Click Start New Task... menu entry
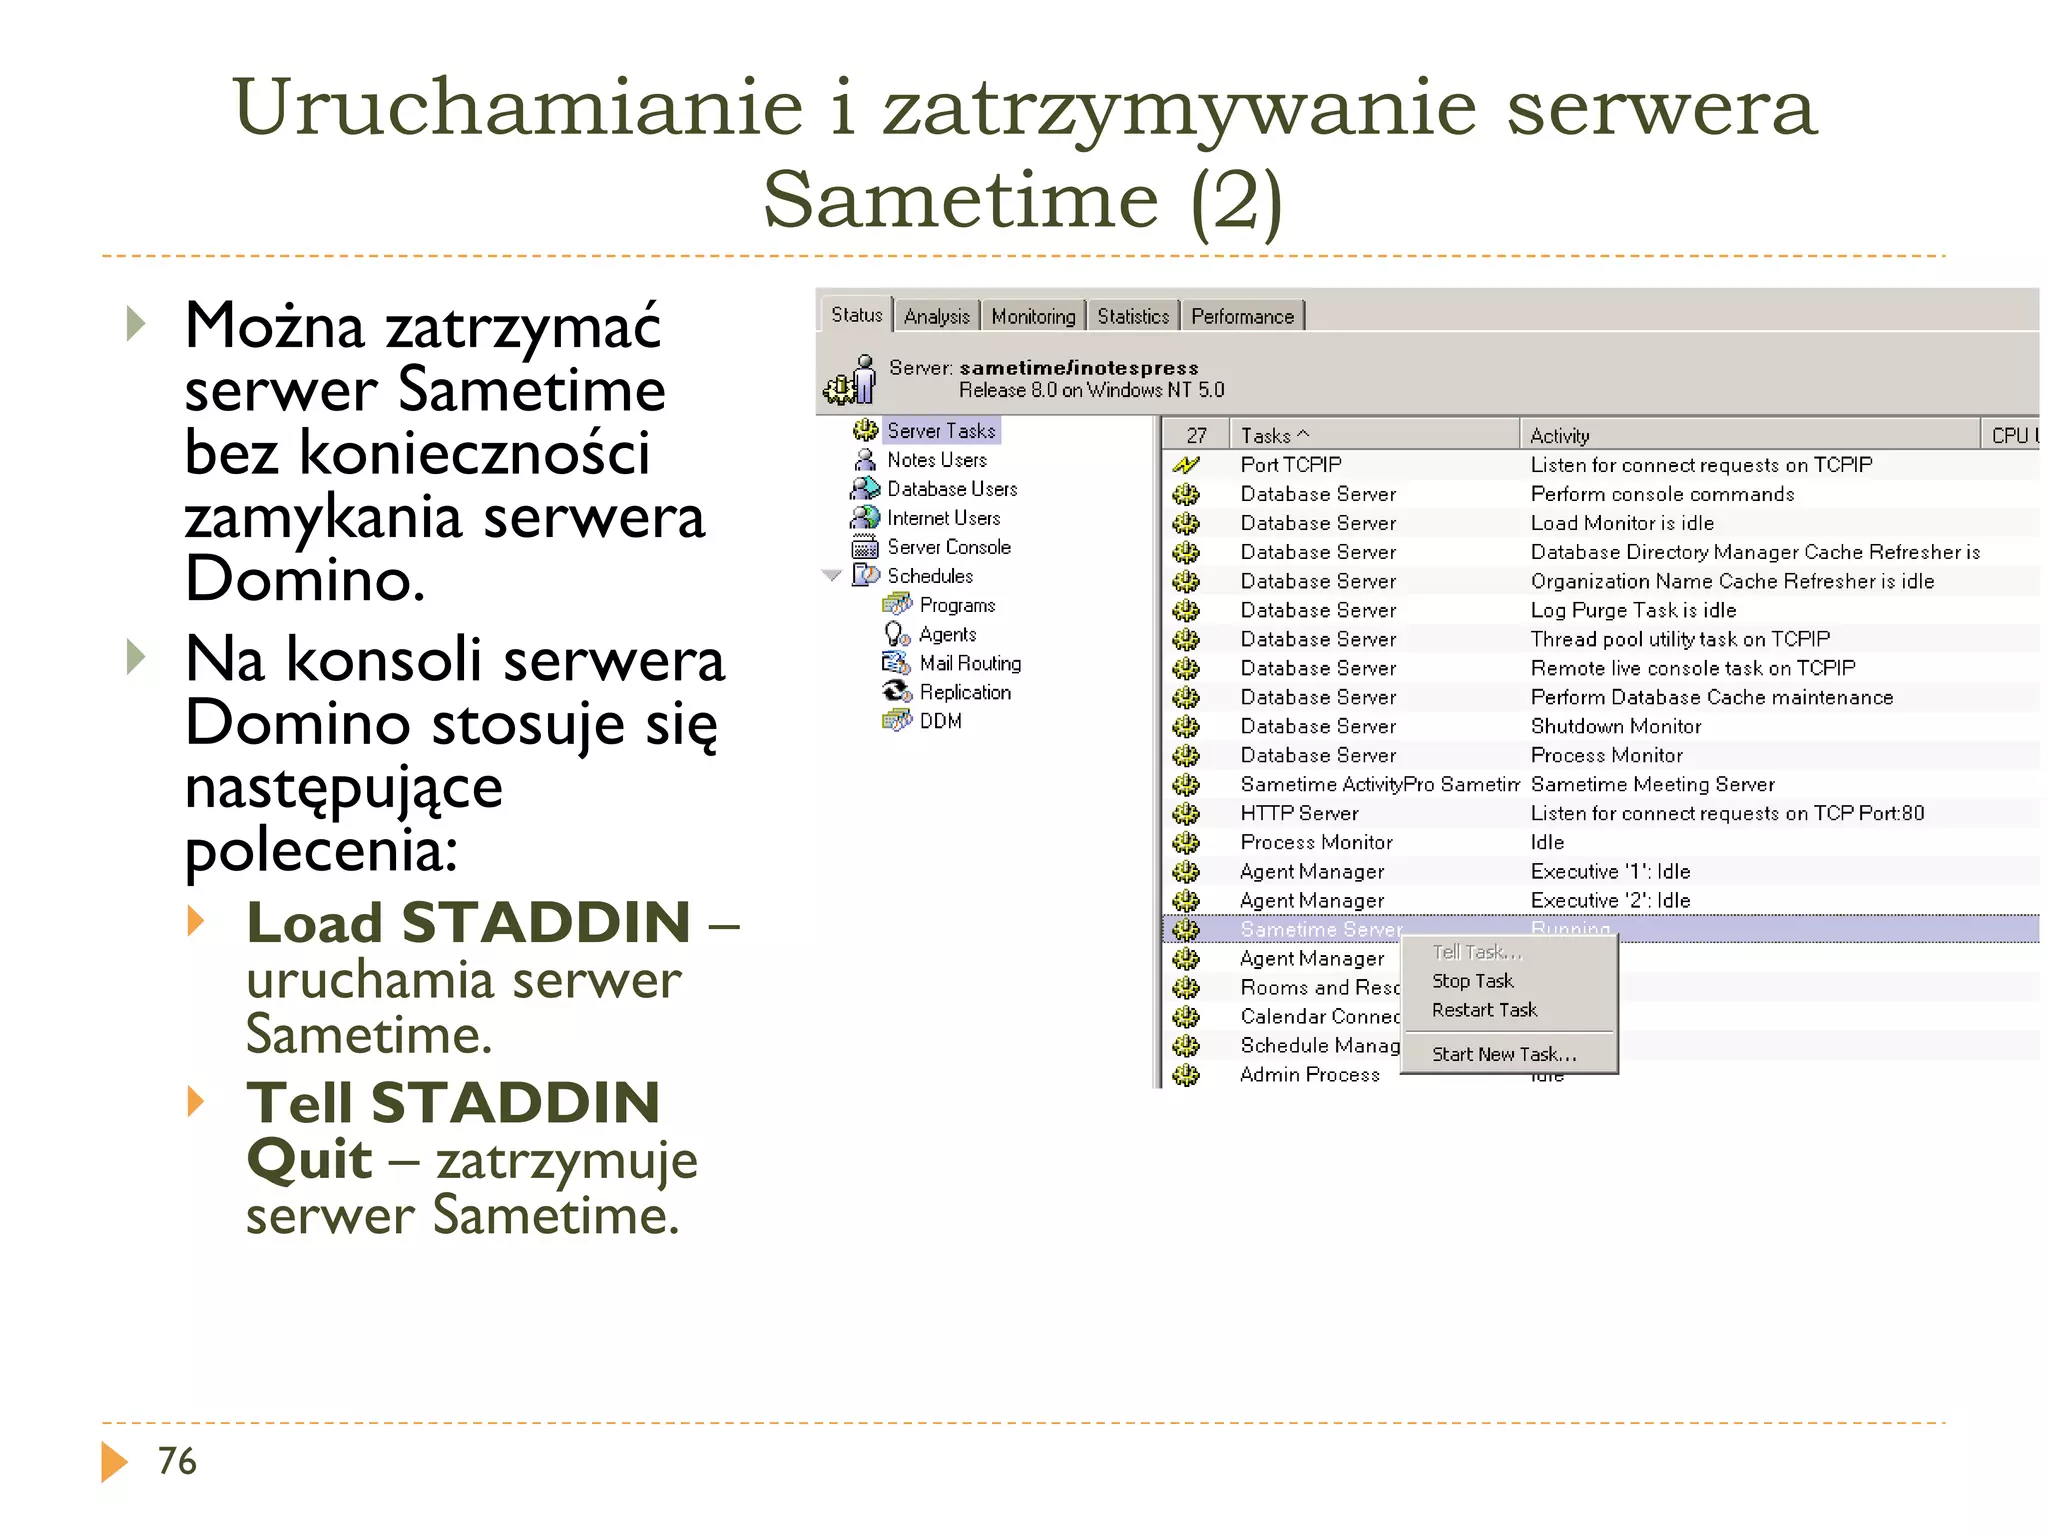The height and width of the screenshot is (1536, 2048). 1504,1054
